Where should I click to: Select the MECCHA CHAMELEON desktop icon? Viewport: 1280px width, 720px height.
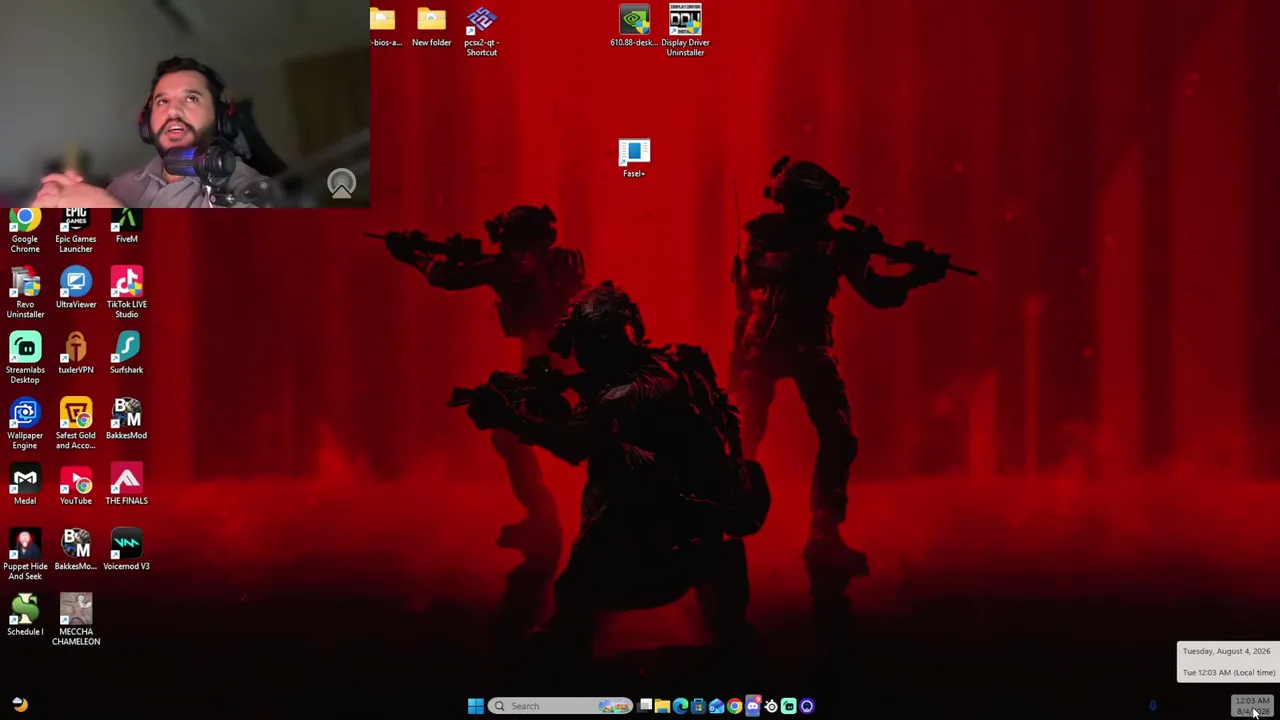[x=76, y=620]
